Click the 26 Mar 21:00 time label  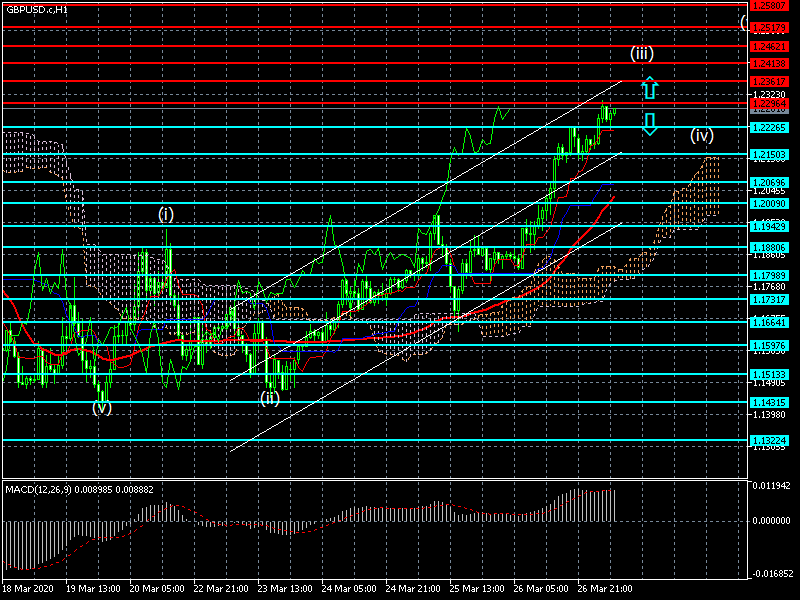[x=605, y=589]
